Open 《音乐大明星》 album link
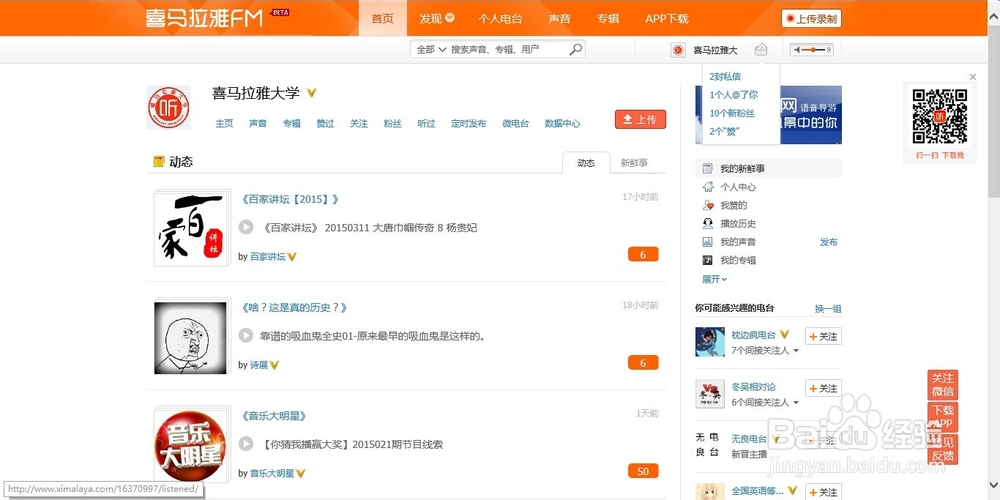Image resolution: width=1000 pixels, height=500 pixels. coord(274,416)
